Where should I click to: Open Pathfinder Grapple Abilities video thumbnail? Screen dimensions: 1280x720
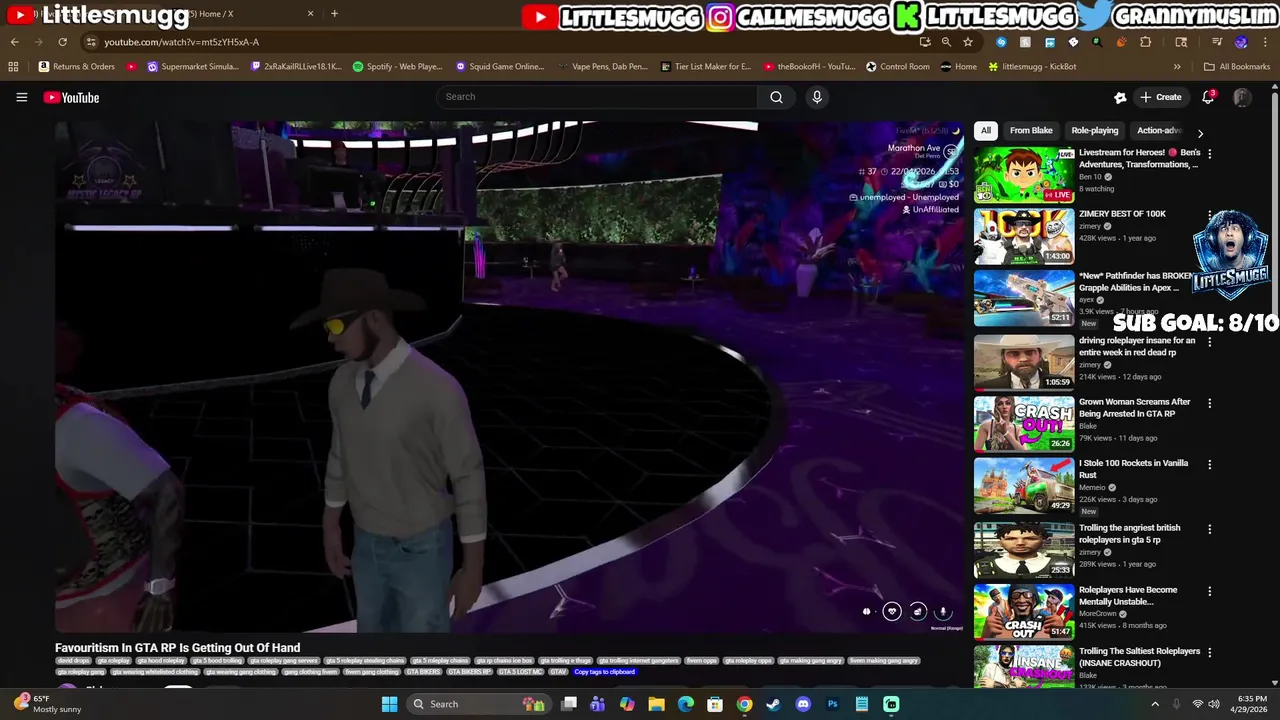(1024, 298)
